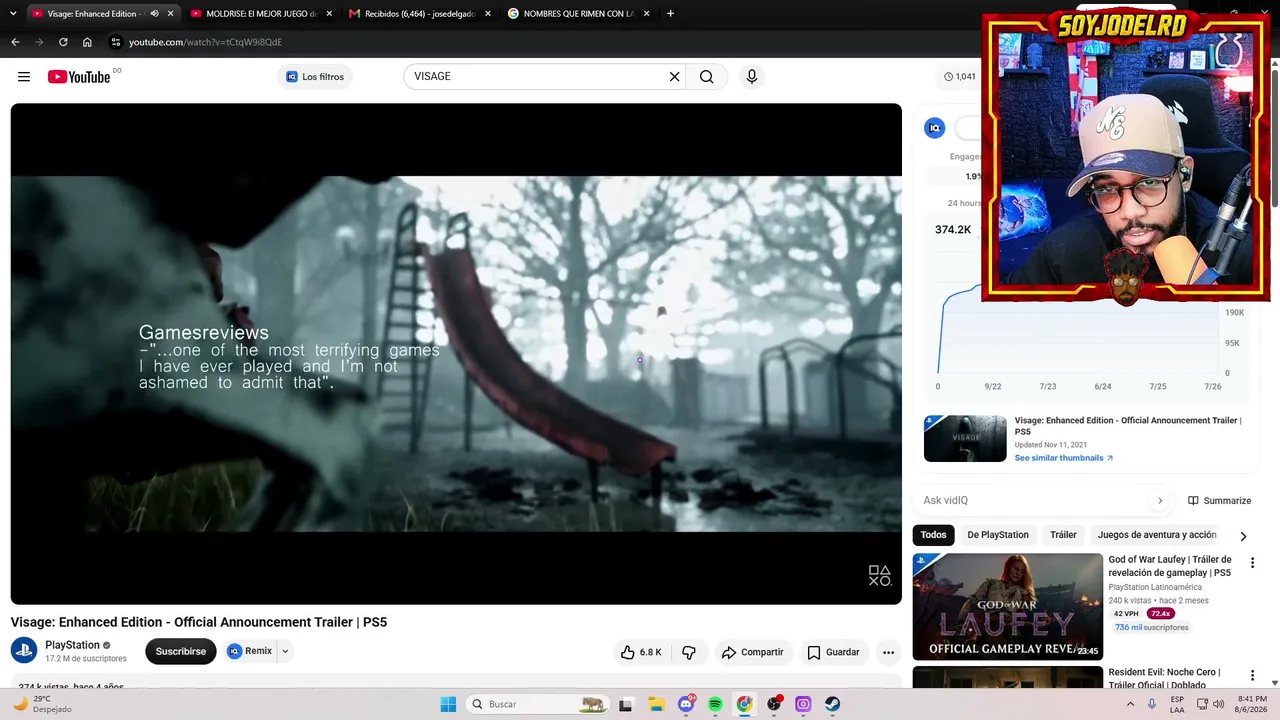Go to YouTube home via logo

[79, 77]
